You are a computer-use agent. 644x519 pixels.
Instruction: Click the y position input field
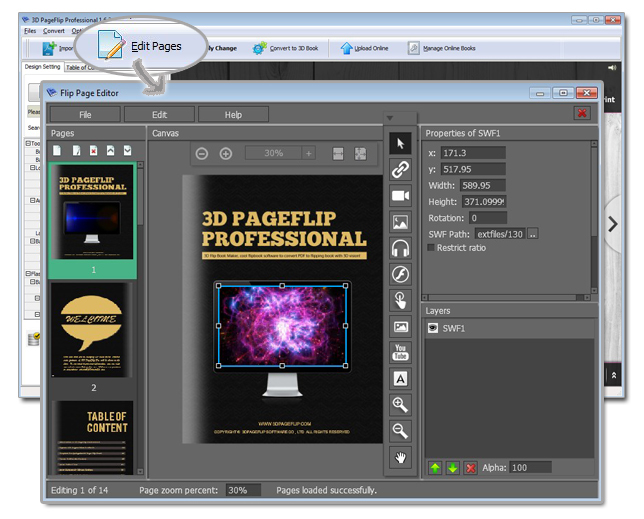point(473,169)
